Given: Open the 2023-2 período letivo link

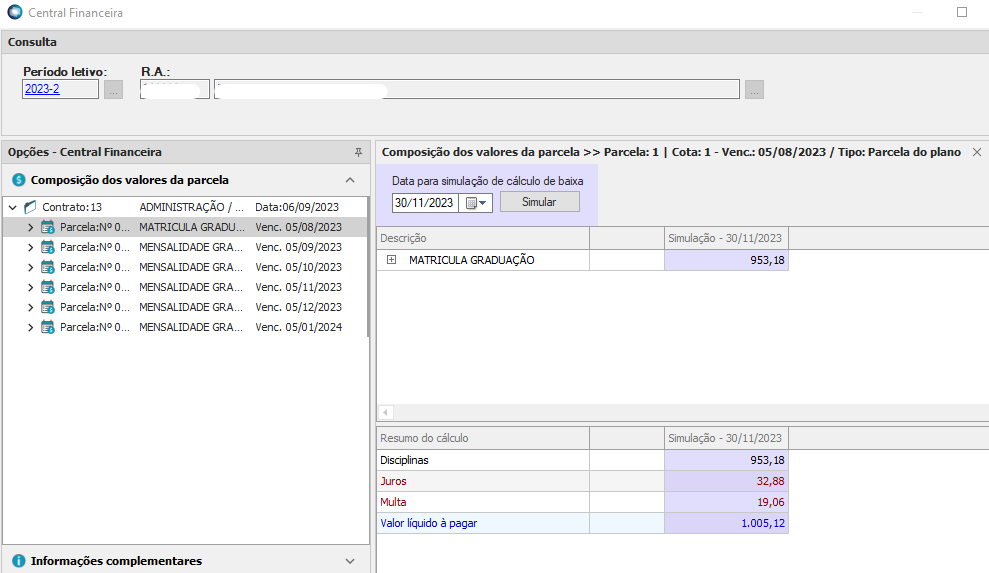Looking at the screenshot, I should click(x=41, y=89).
